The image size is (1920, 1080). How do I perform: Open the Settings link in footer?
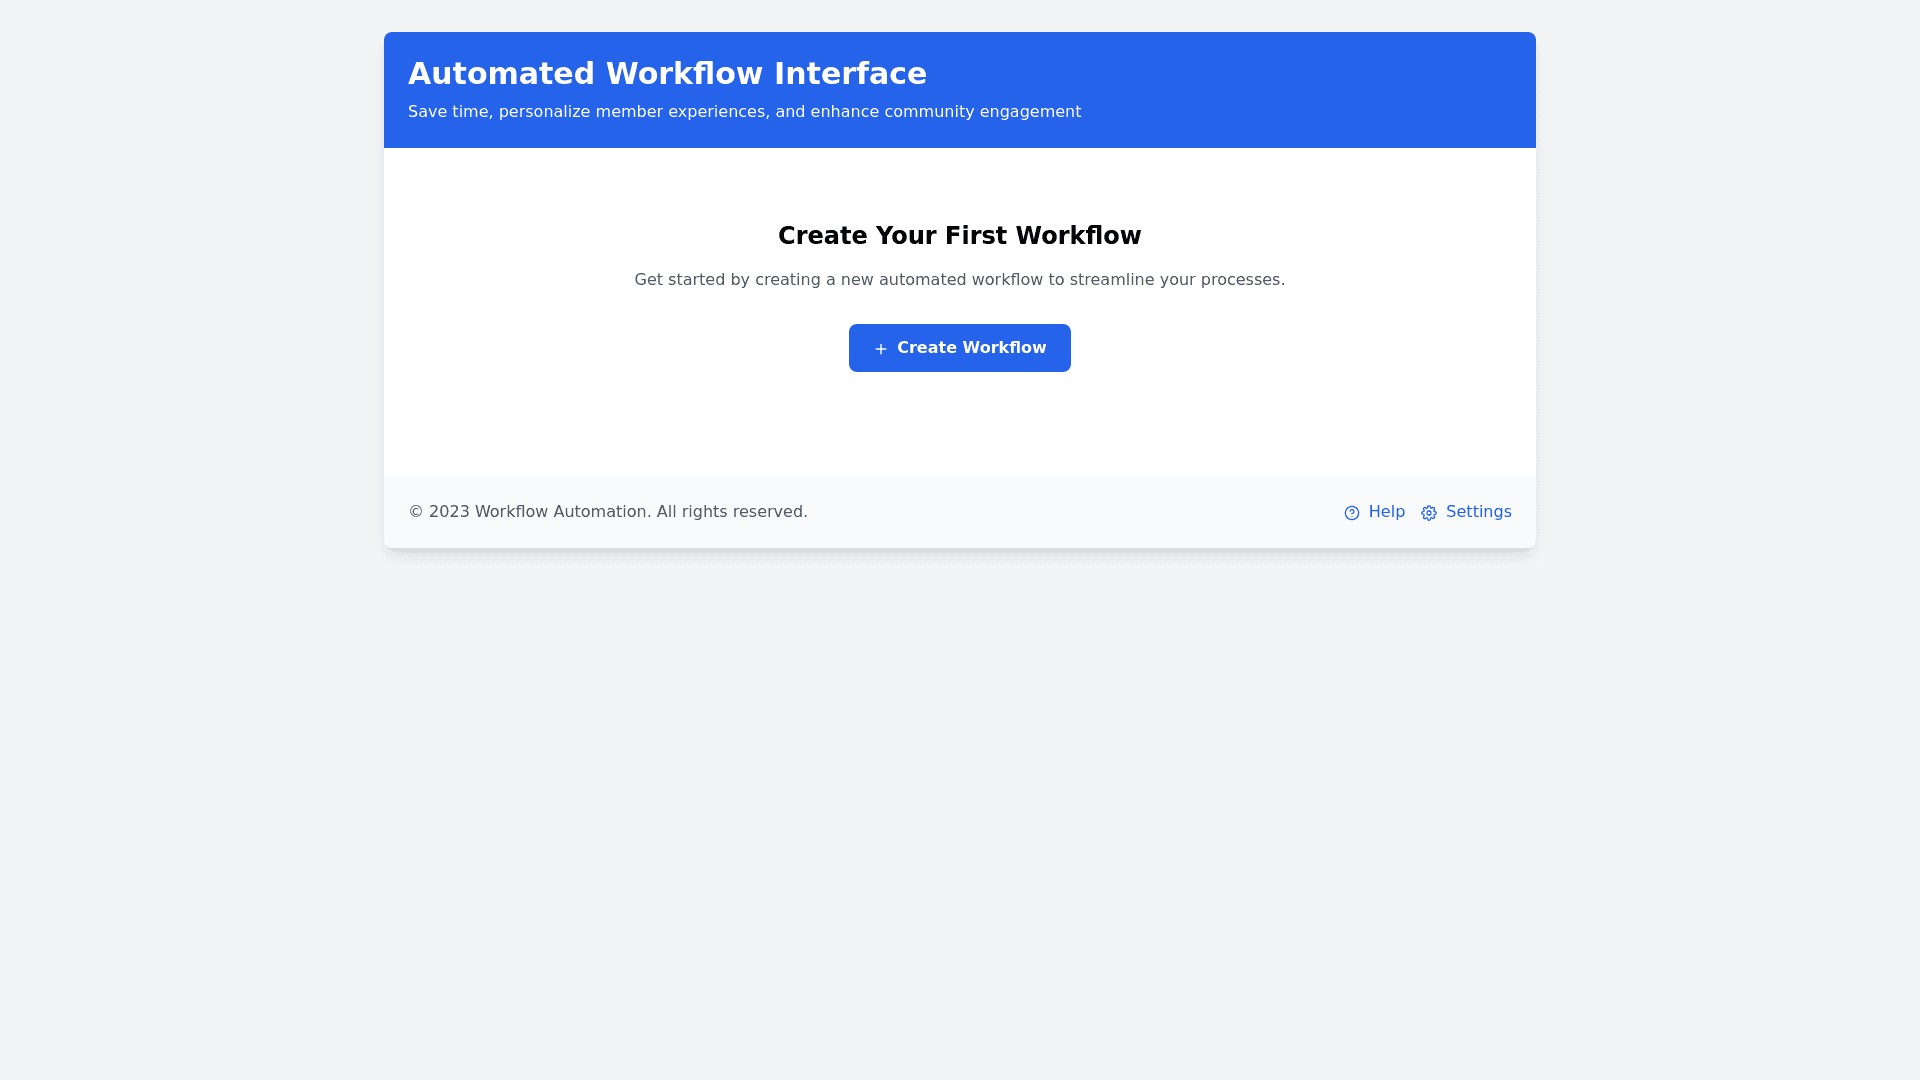coord(1478,512)
